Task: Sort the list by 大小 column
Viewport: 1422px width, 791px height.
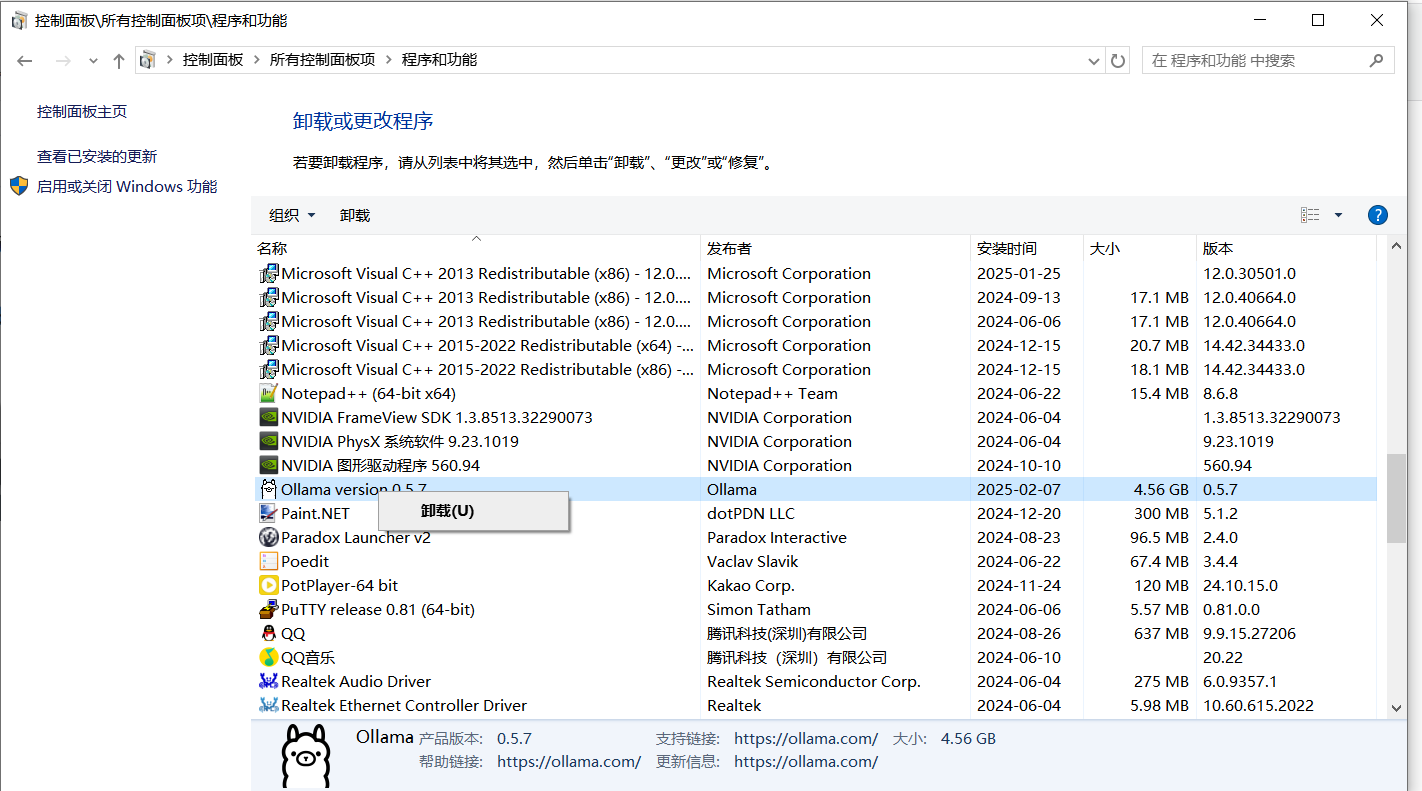Action: click(x=1141, y=248)
